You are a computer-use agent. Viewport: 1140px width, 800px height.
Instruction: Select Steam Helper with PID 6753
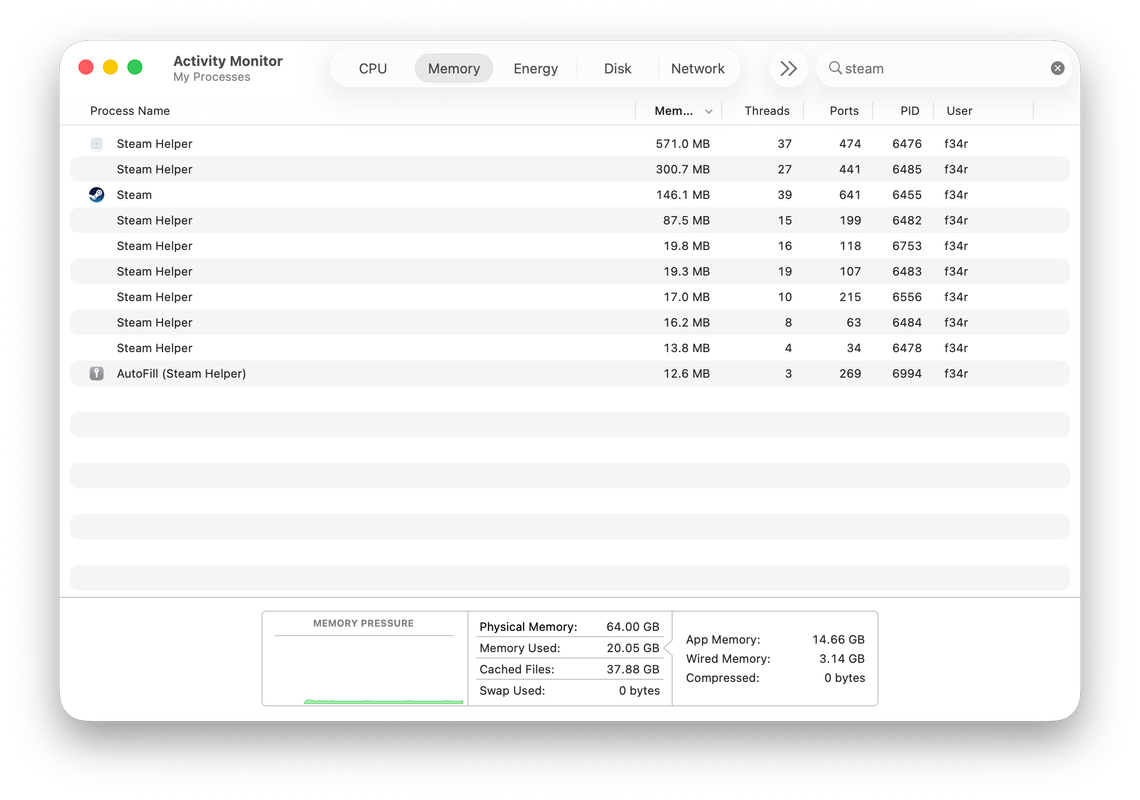pyautogui.click(x=570, y=246)
